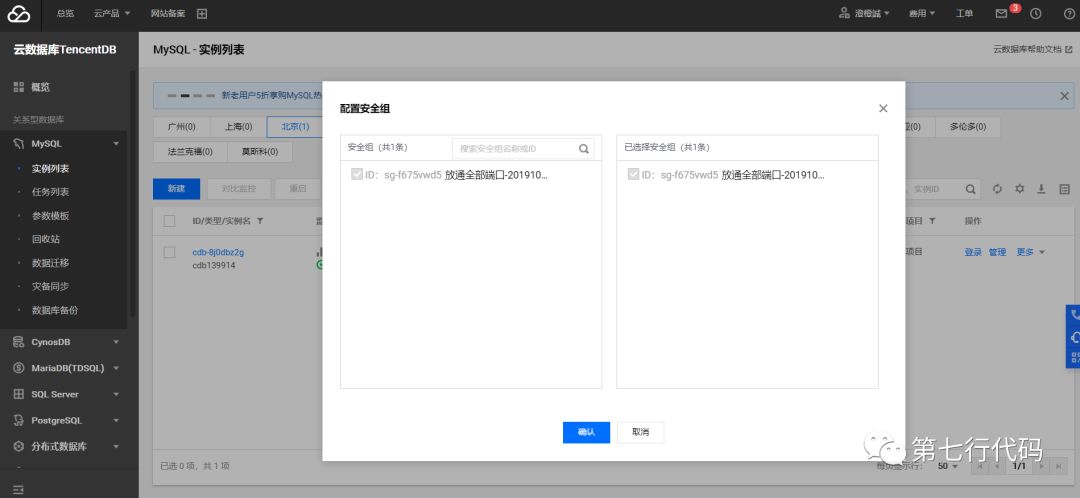Click the Tencent Cloud logo icon
This screenshot has width=1080, height=498.
[19, 13]
